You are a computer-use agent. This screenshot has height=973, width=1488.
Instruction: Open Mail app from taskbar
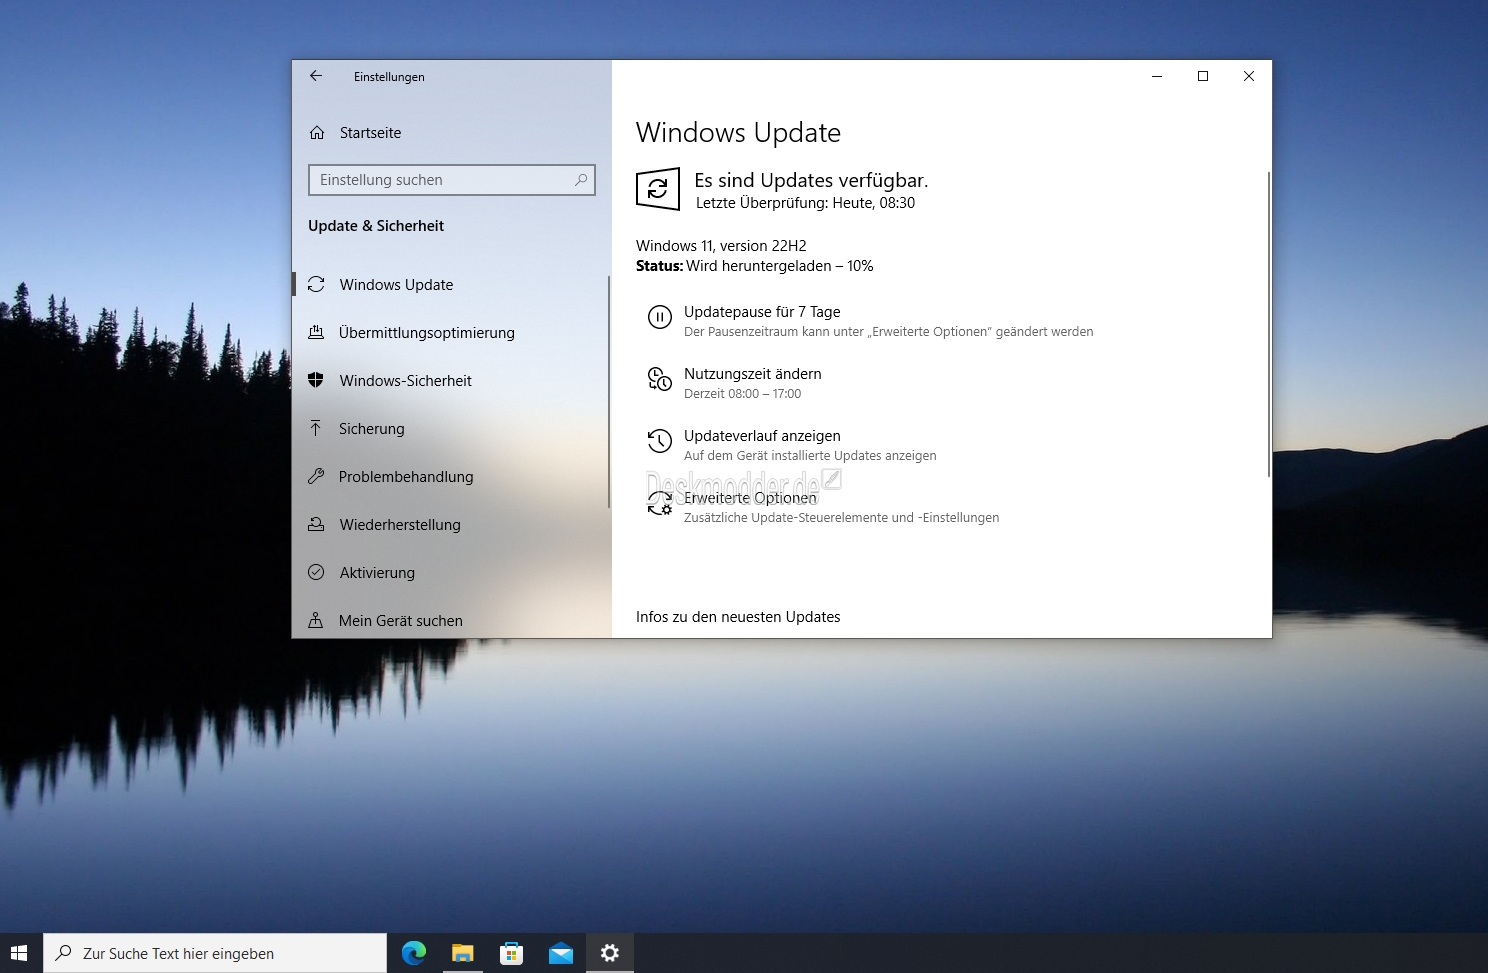click(561, 953)
